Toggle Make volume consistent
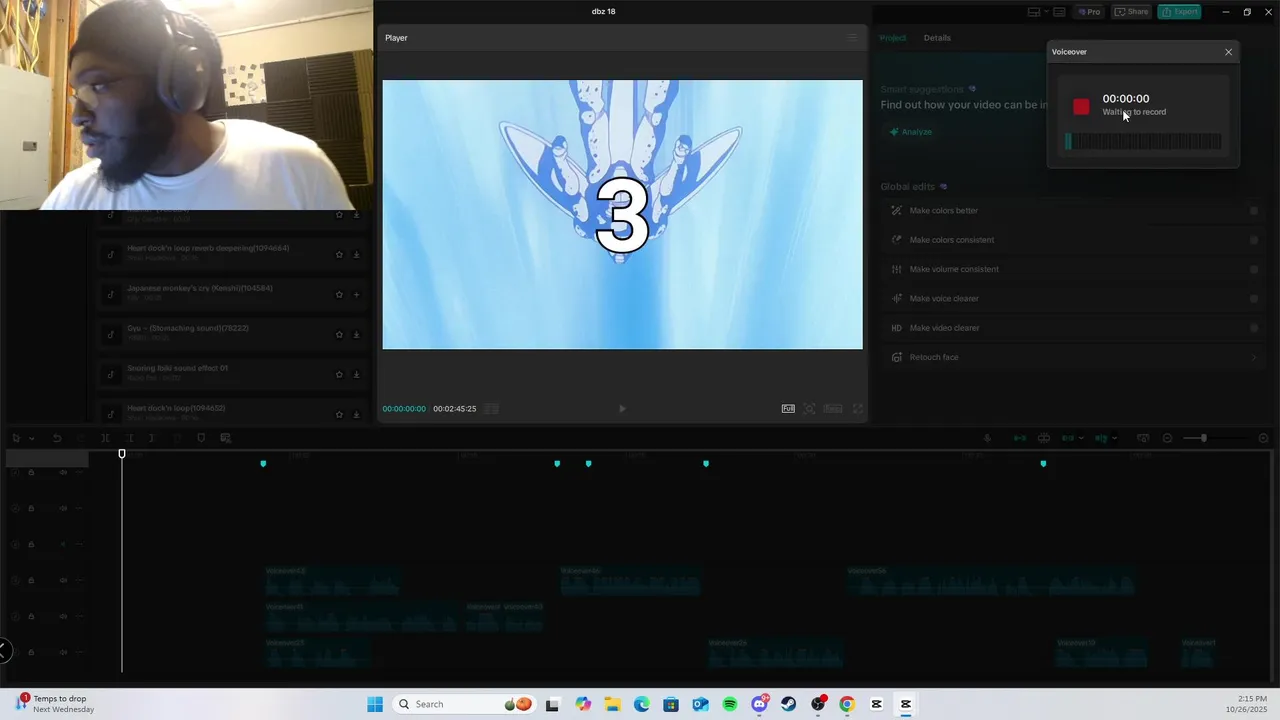This screenshot has height=720, width=1280. (x=1253, y=269)
